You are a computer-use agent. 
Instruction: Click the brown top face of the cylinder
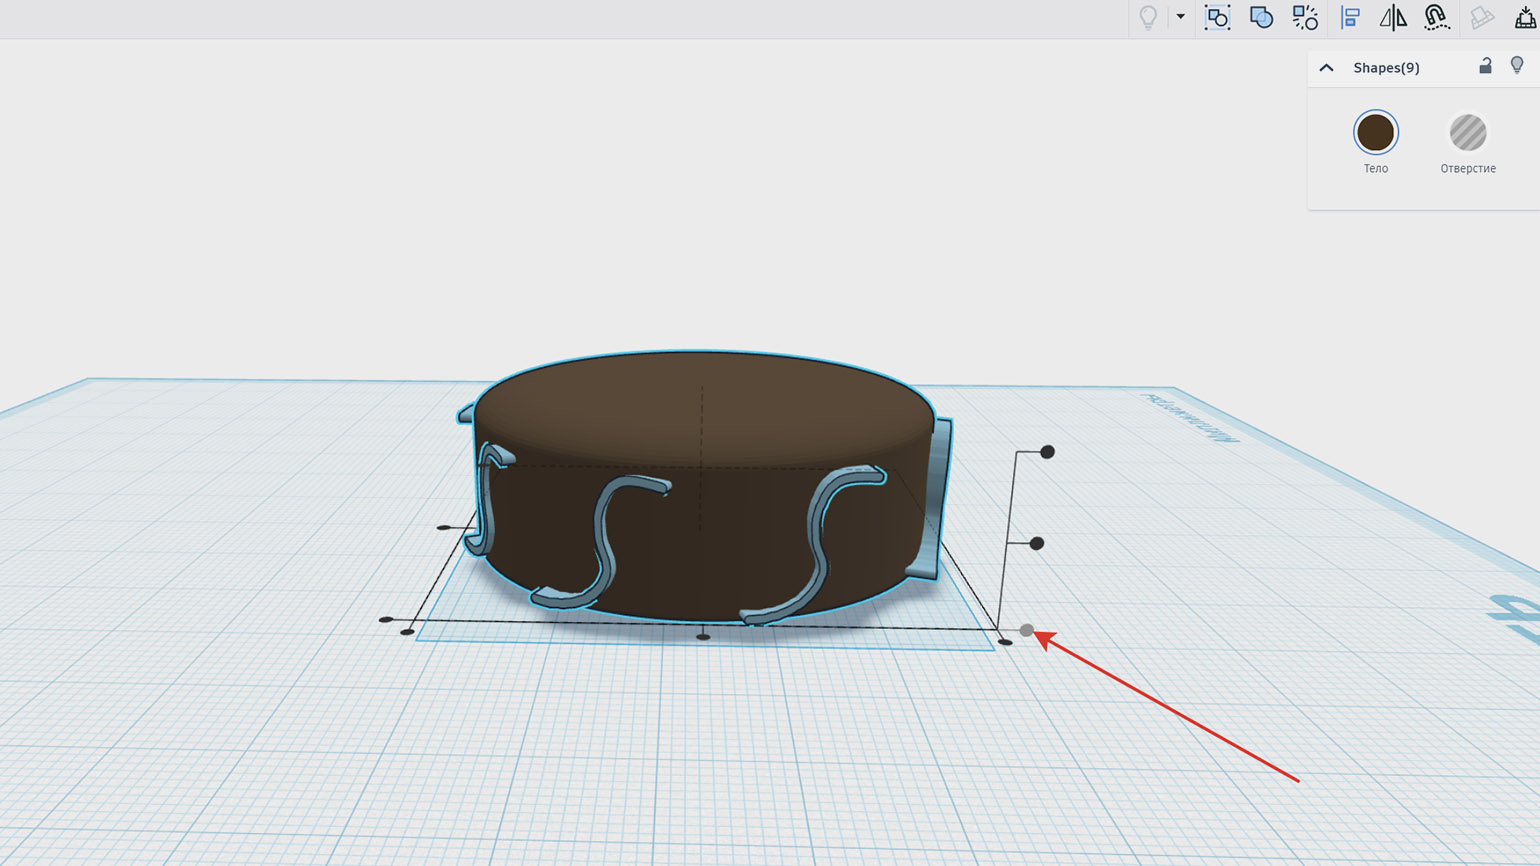700,400
